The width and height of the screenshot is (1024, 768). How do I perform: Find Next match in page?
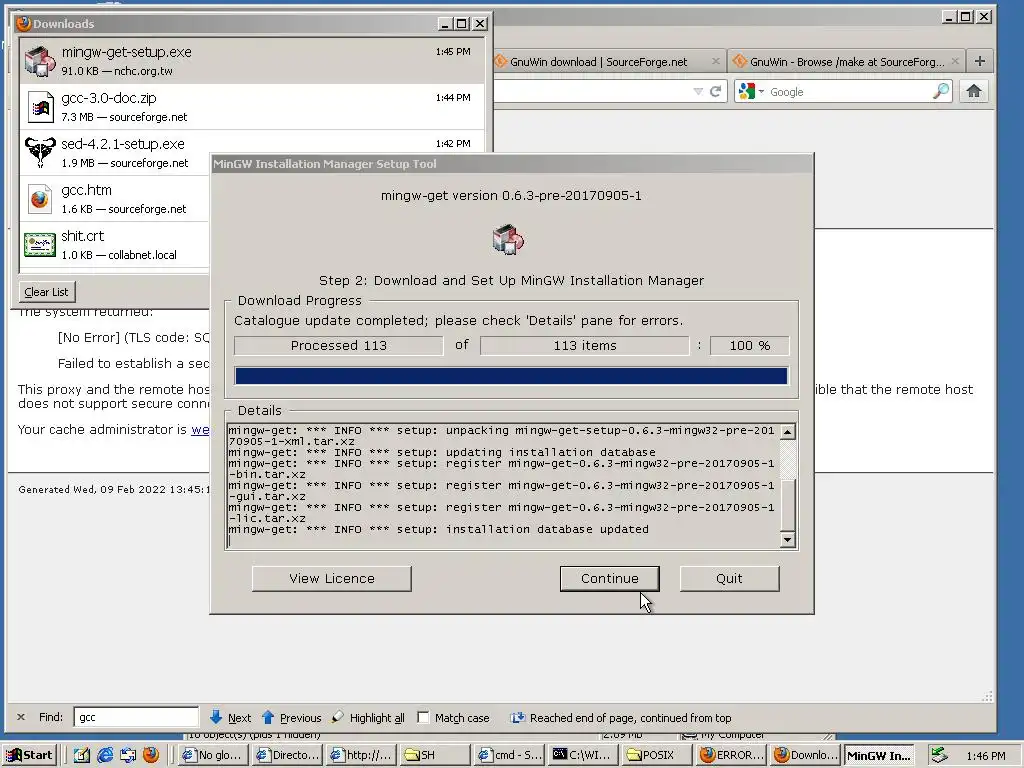[231, 717]
